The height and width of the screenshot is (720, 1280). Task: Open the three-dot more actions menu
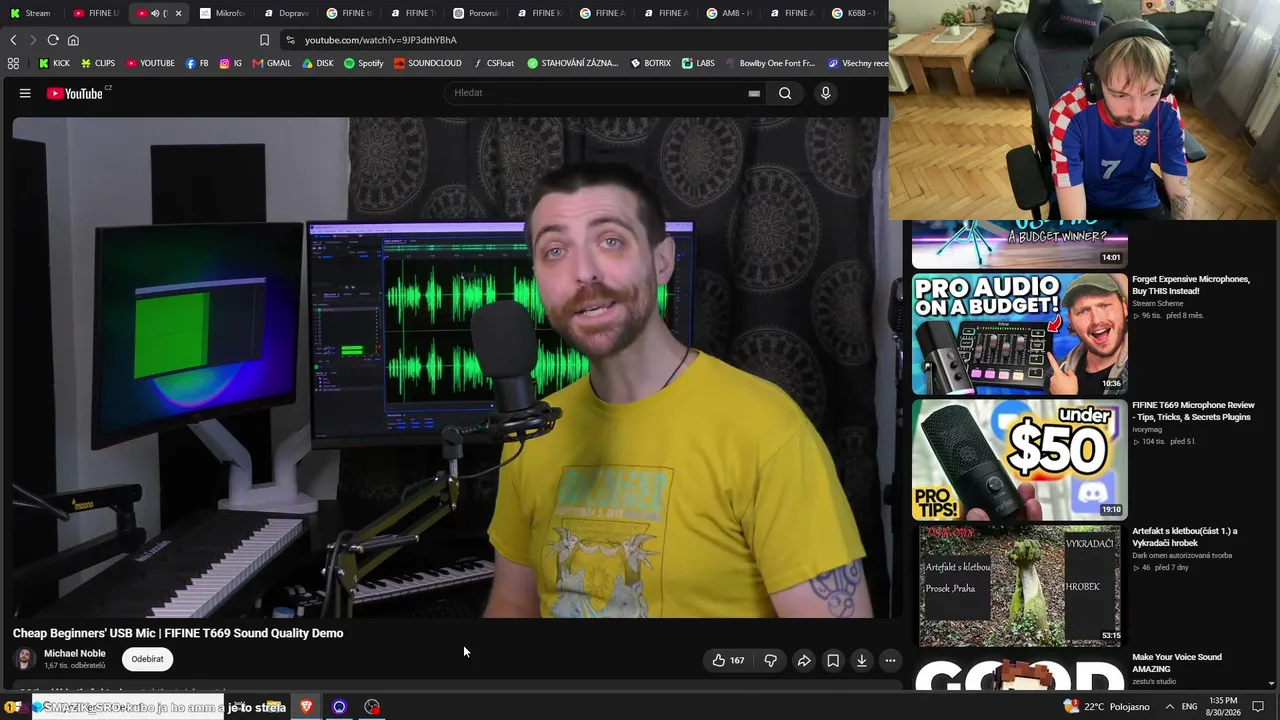[890, 660]
